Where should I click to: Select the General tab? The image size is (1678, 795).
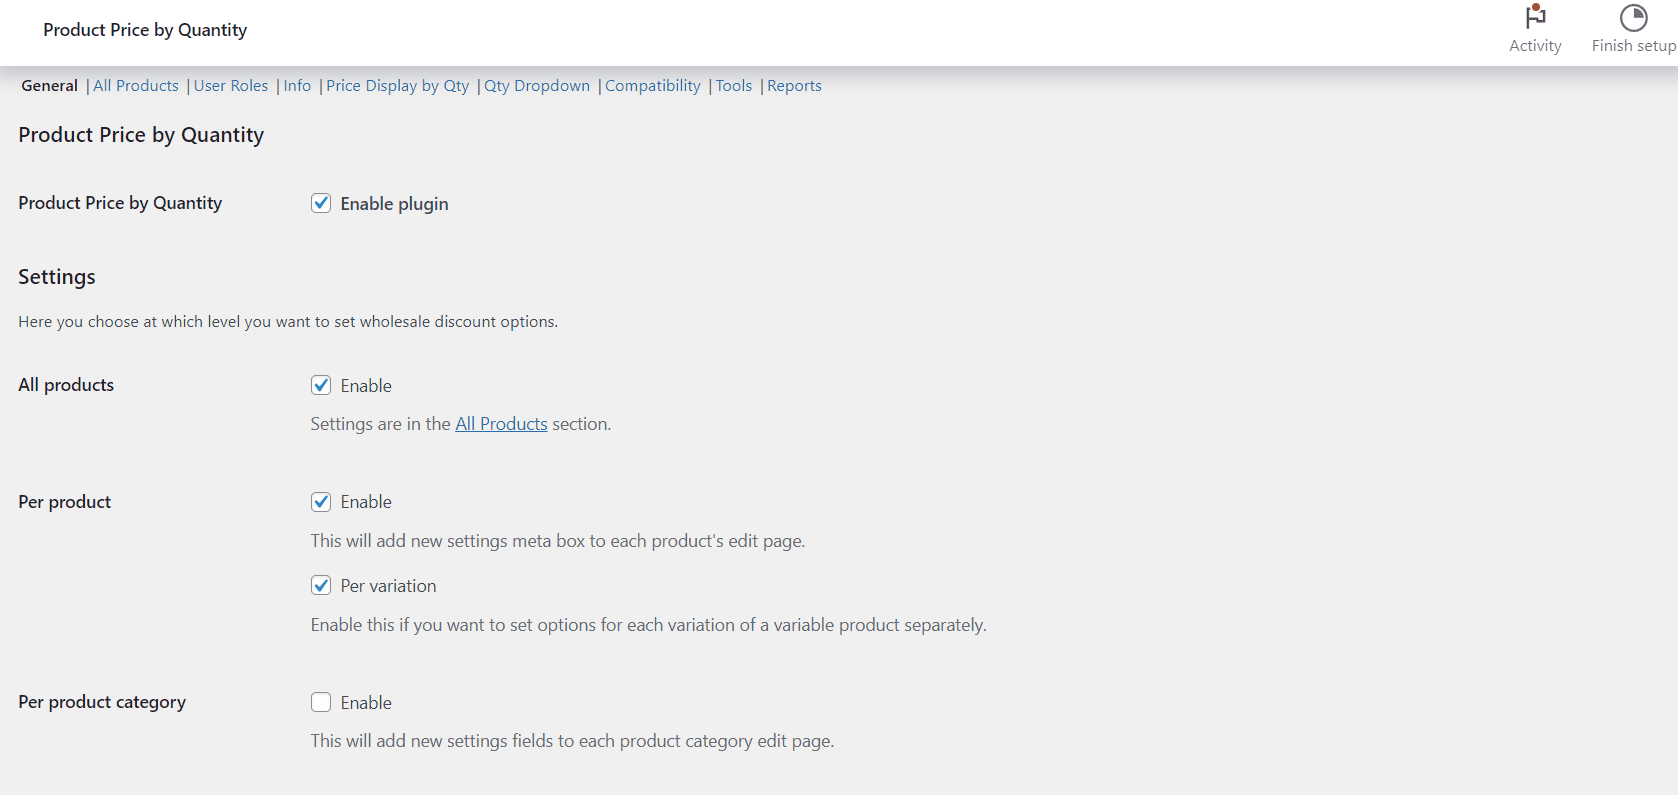(49, 86)
